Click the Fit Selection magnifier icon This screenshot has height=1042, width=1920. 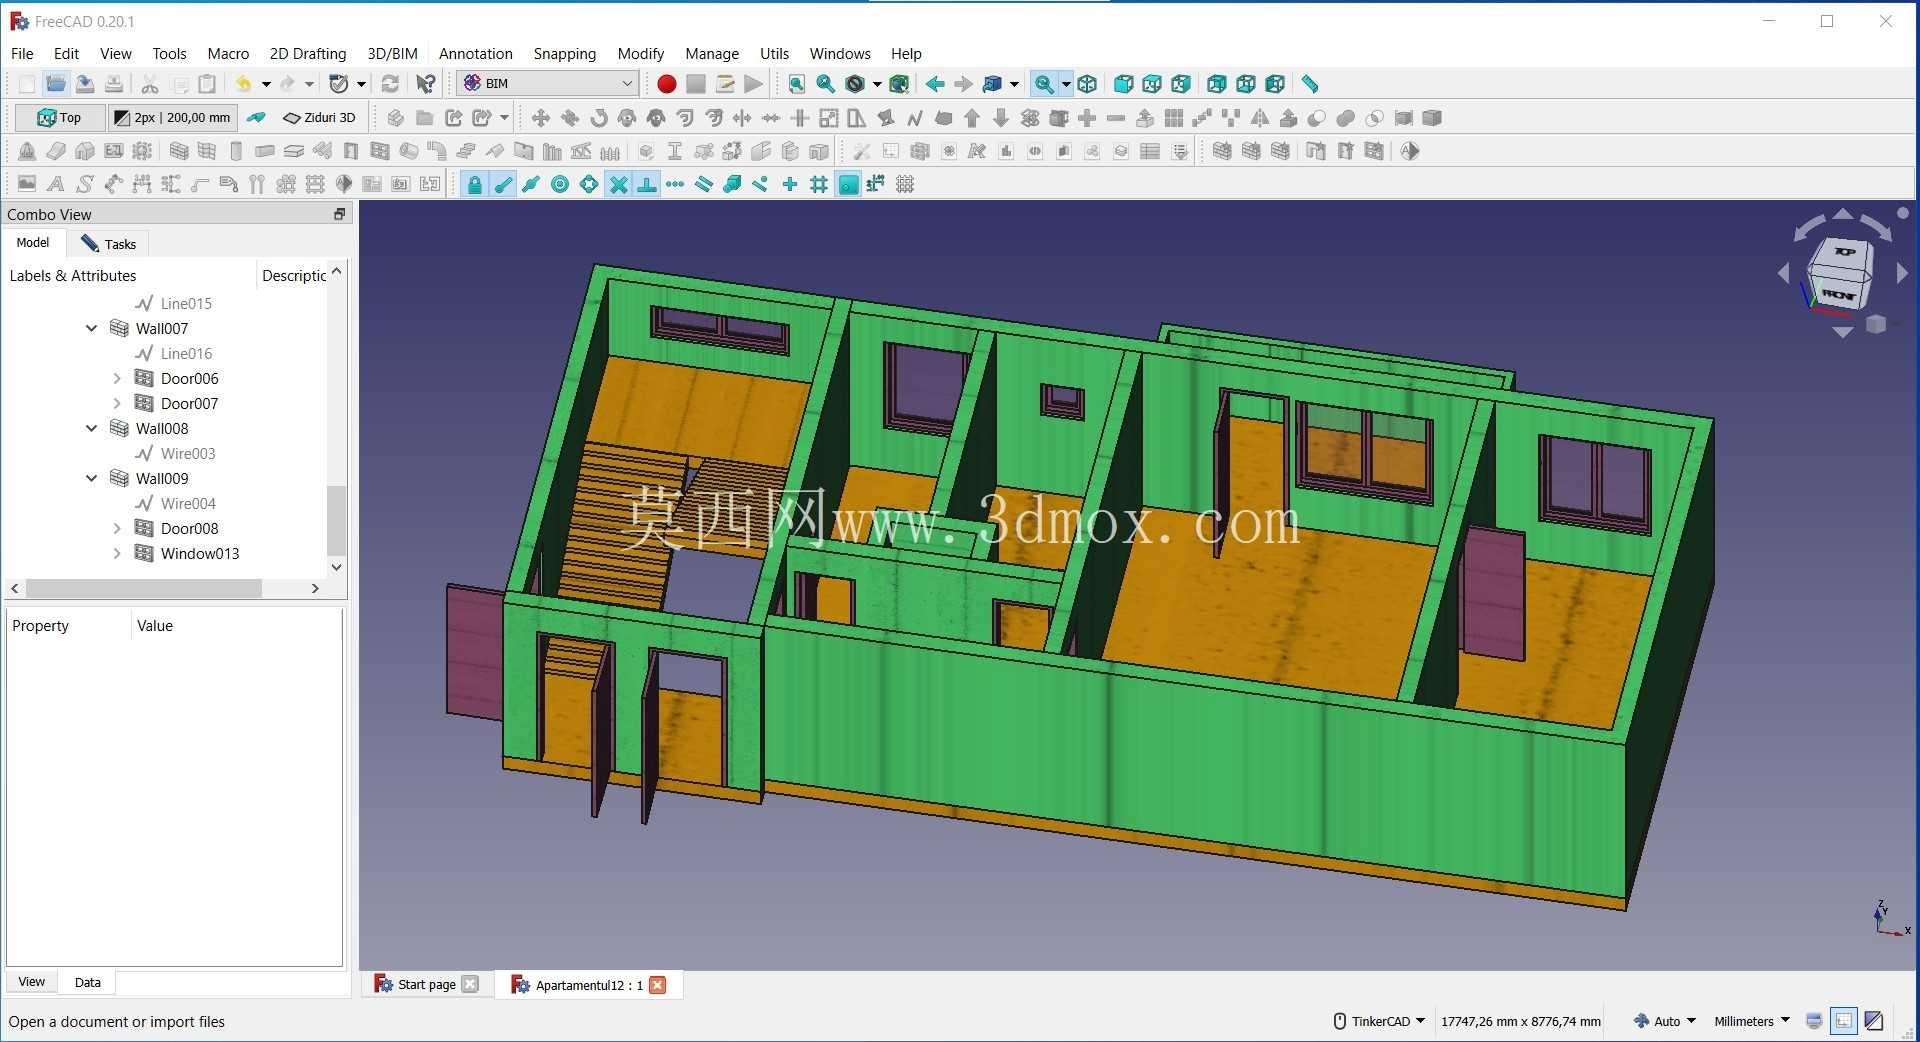(x=825, y=84)
